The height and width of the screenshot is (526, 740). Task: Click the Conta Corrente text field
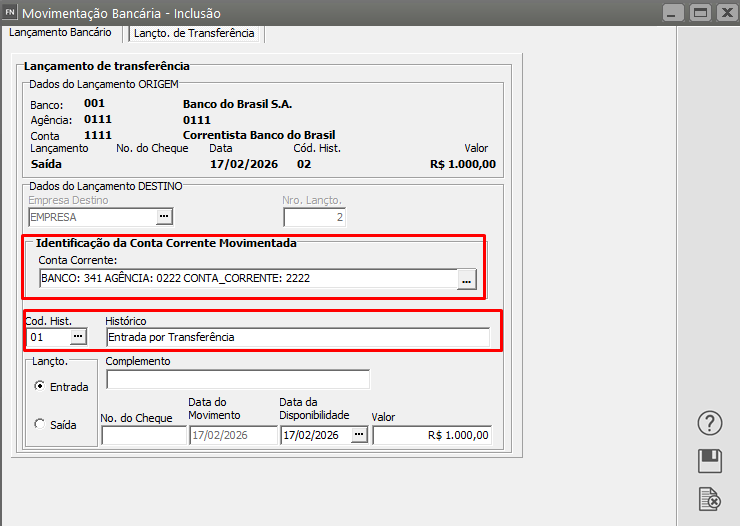click(x=246, y=279)
